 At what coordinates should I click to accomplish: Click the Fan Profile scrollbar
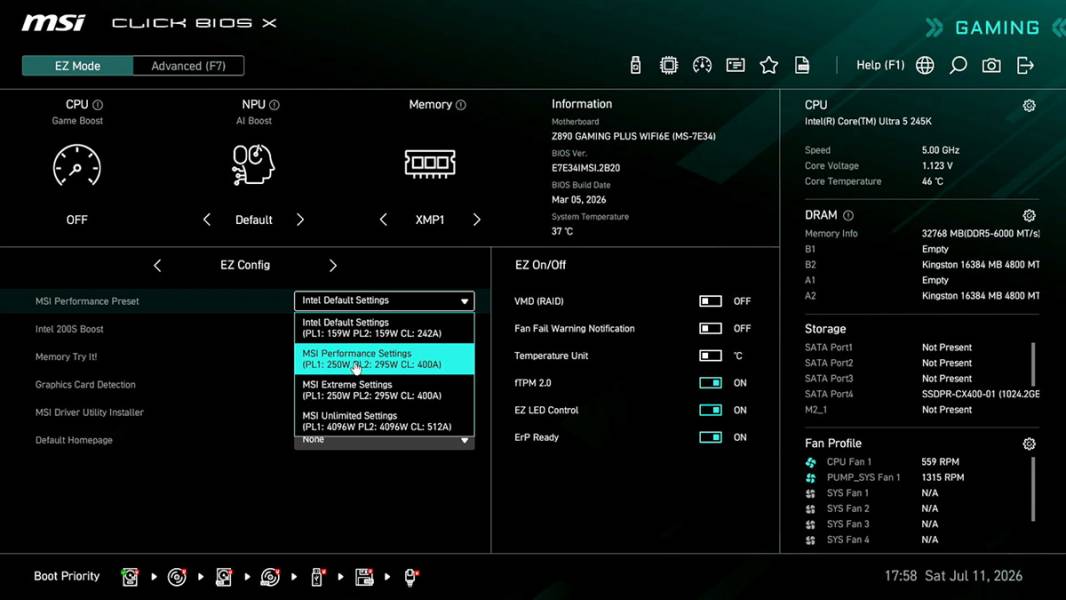tap(1033, 489)
